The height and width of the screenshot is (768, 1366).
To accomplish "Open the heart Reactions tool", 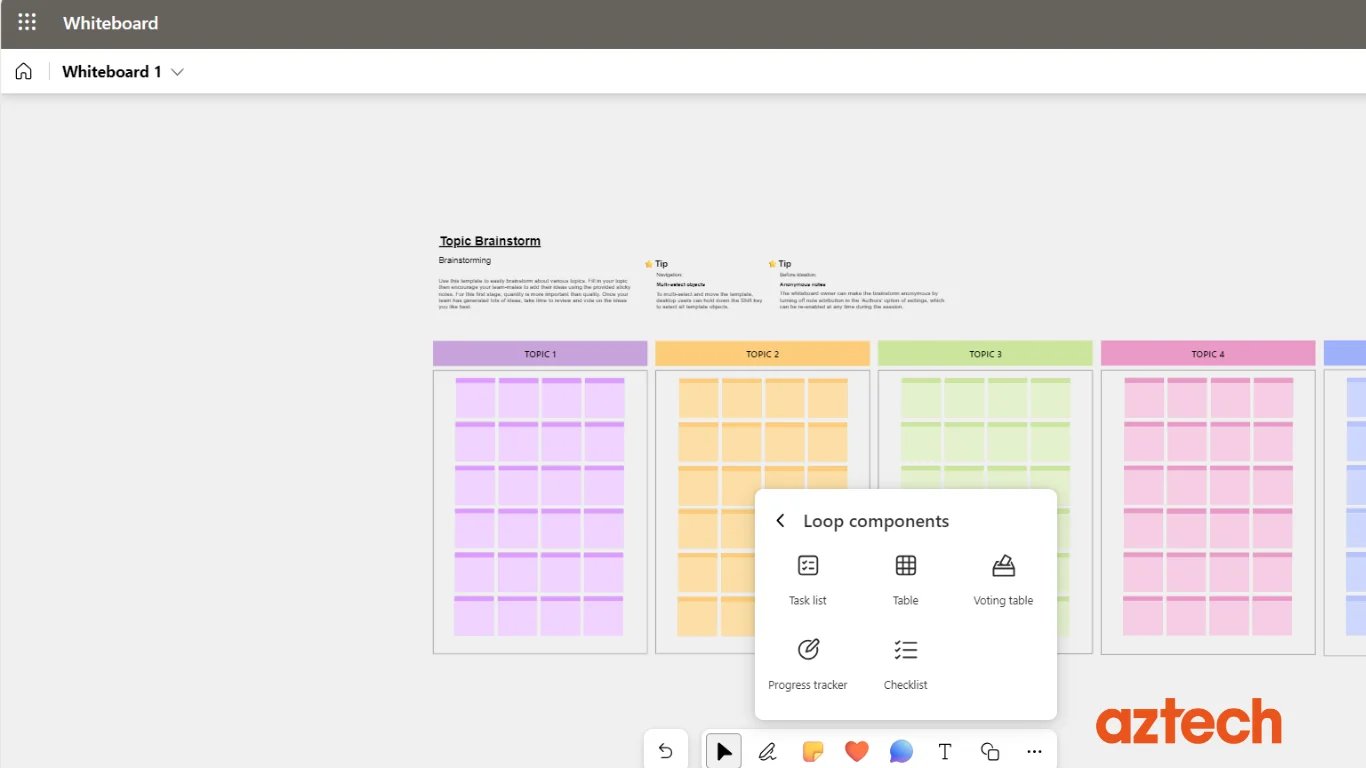I will pos(856,751).
